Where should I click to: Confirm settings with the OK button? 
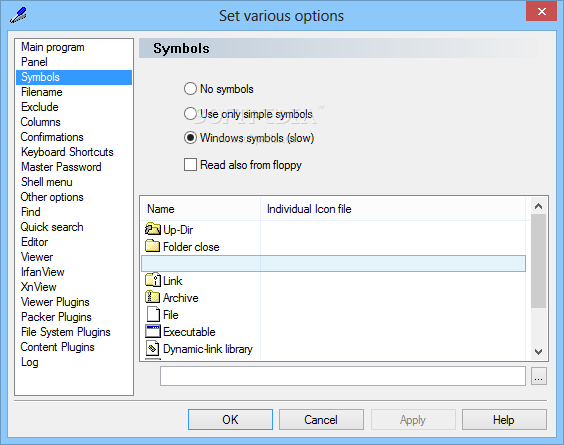230,419
